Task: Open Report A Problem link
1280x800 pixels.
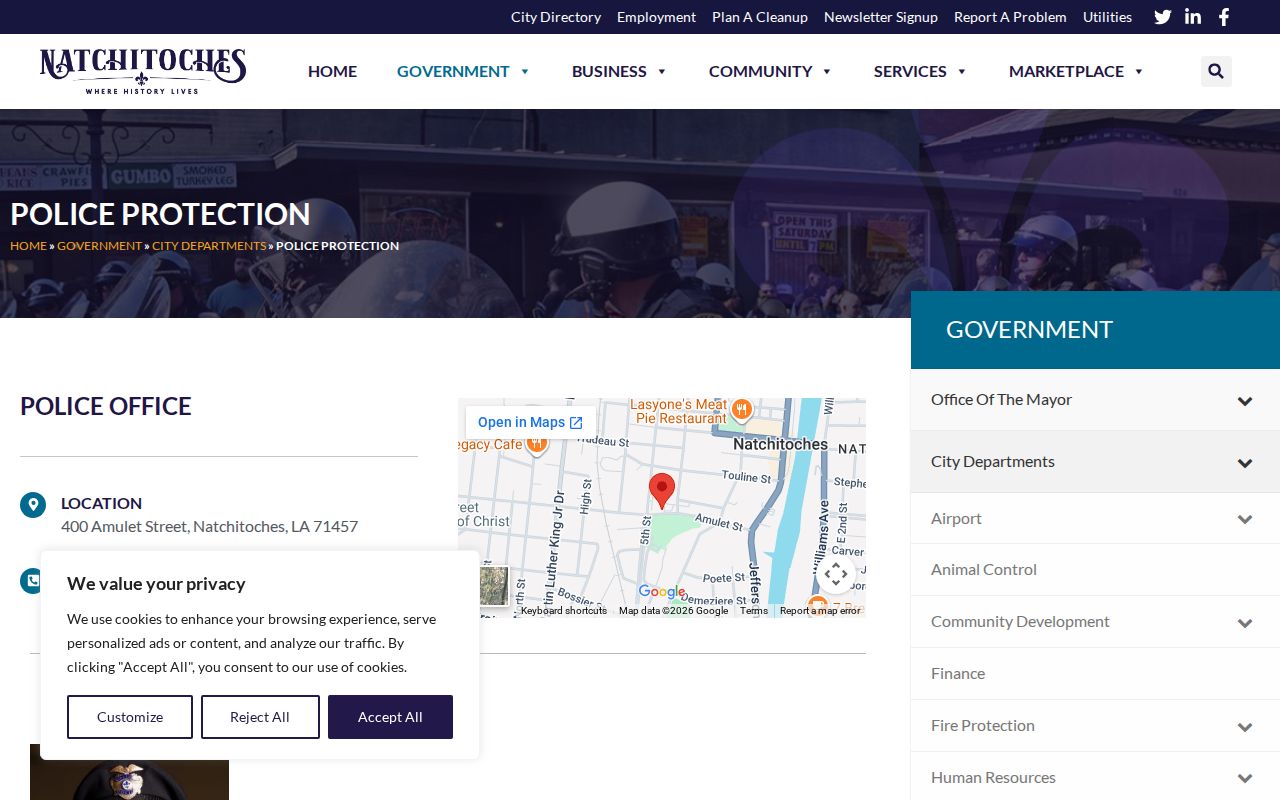Action: [x=1010, y=17]
